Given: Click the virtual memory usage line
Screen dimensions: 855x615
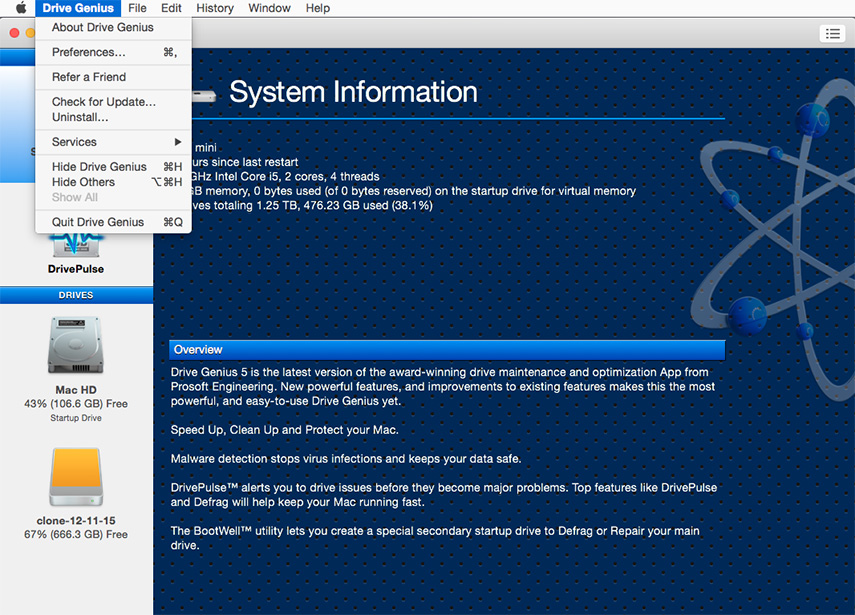Looking at the screenshot, I should tap(413, 191).
